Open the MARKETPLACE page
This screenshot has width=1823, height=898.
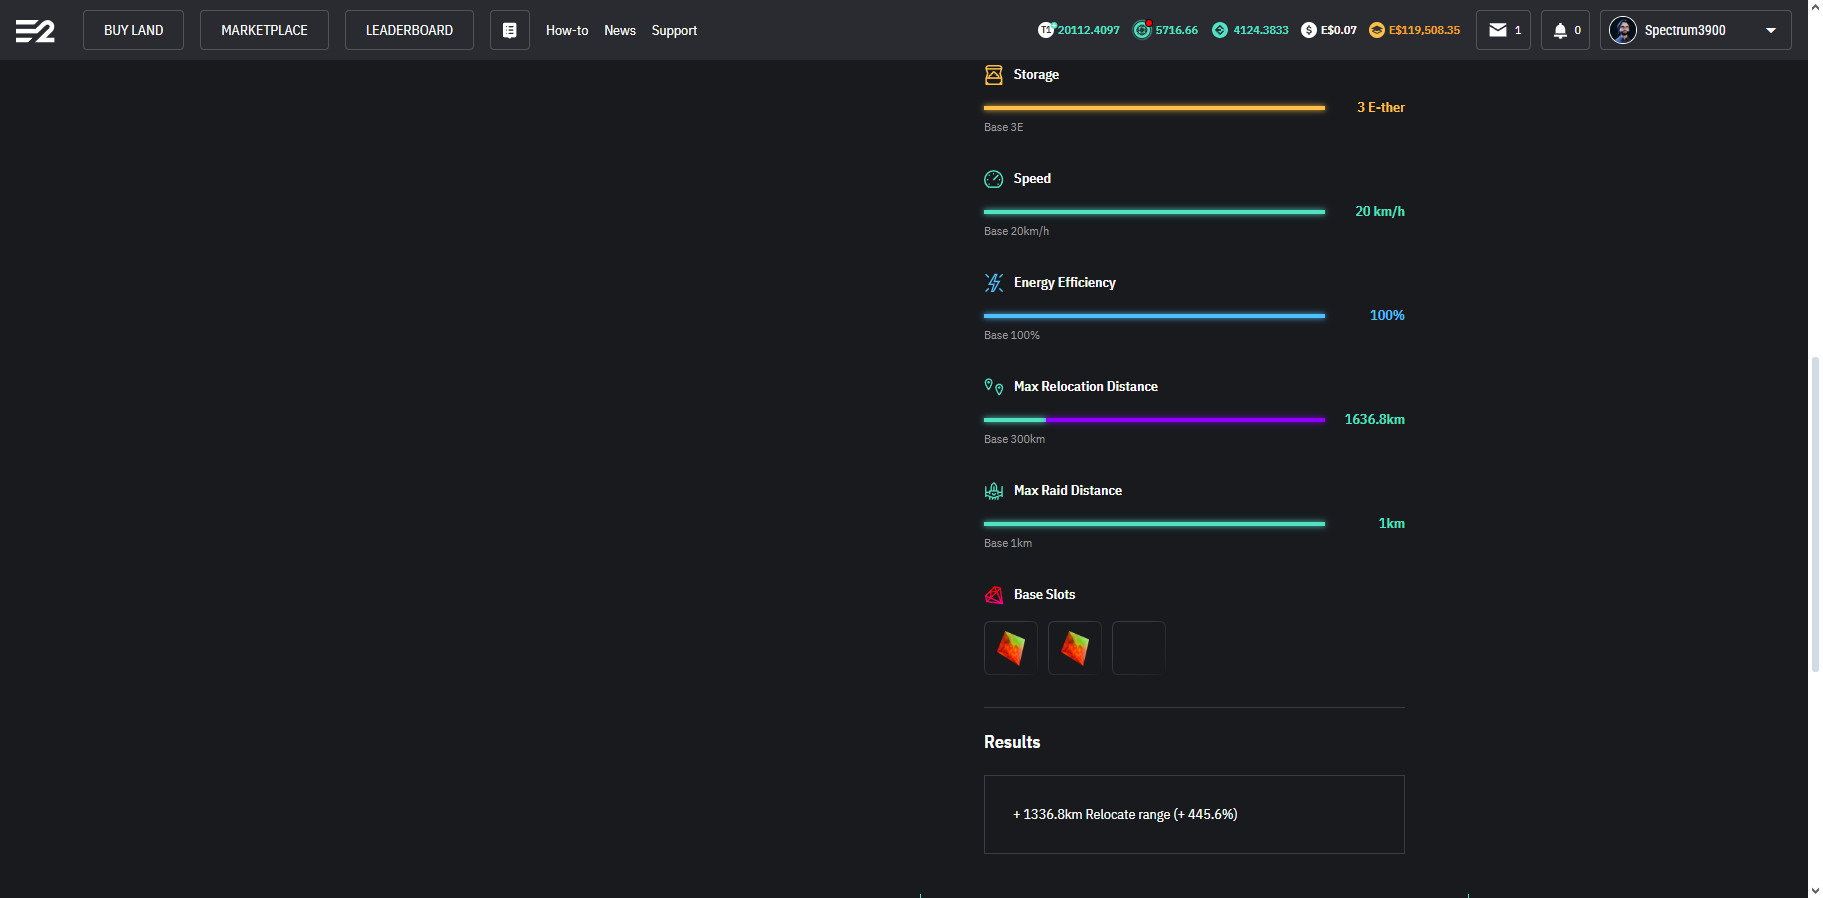[x=264, y=30]
